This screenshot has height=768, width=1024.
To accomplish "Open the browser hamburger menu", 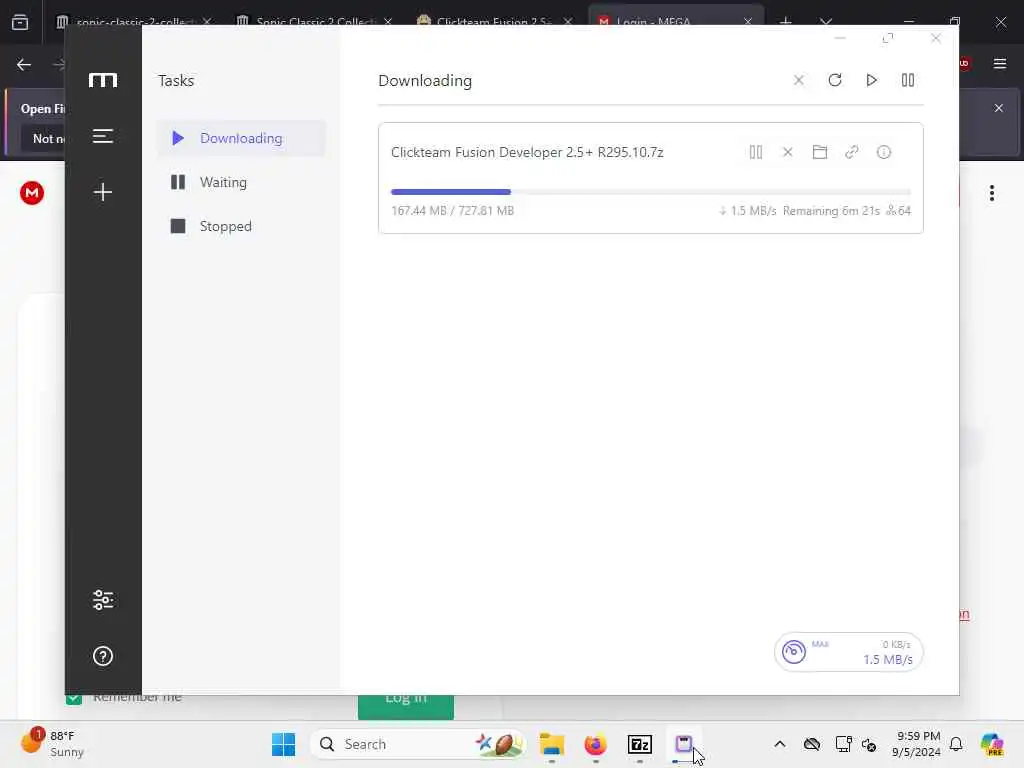I will click(1000, 64).
